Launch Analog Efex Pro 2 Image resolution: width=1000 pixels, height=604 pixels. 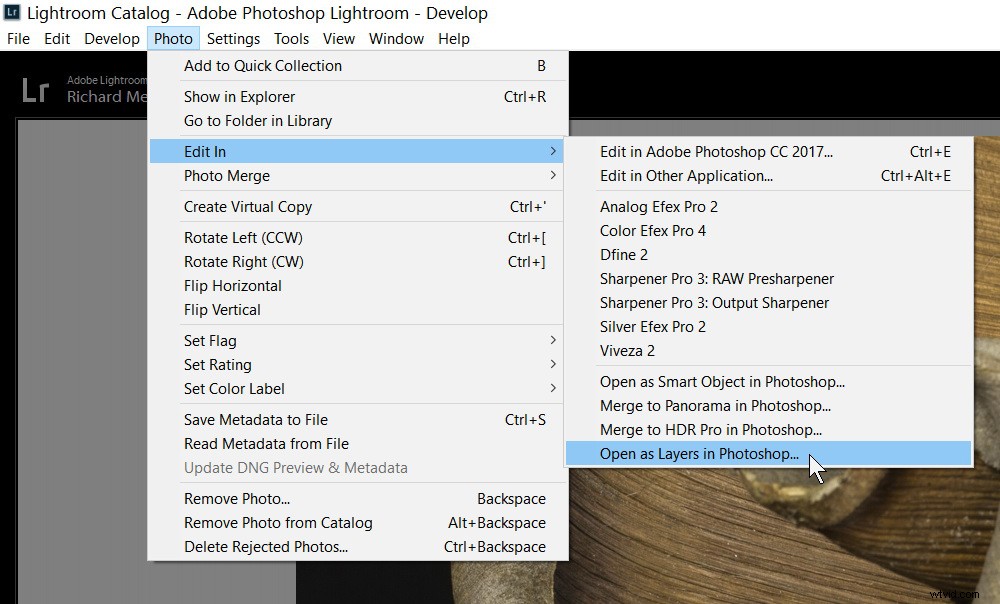659,206
